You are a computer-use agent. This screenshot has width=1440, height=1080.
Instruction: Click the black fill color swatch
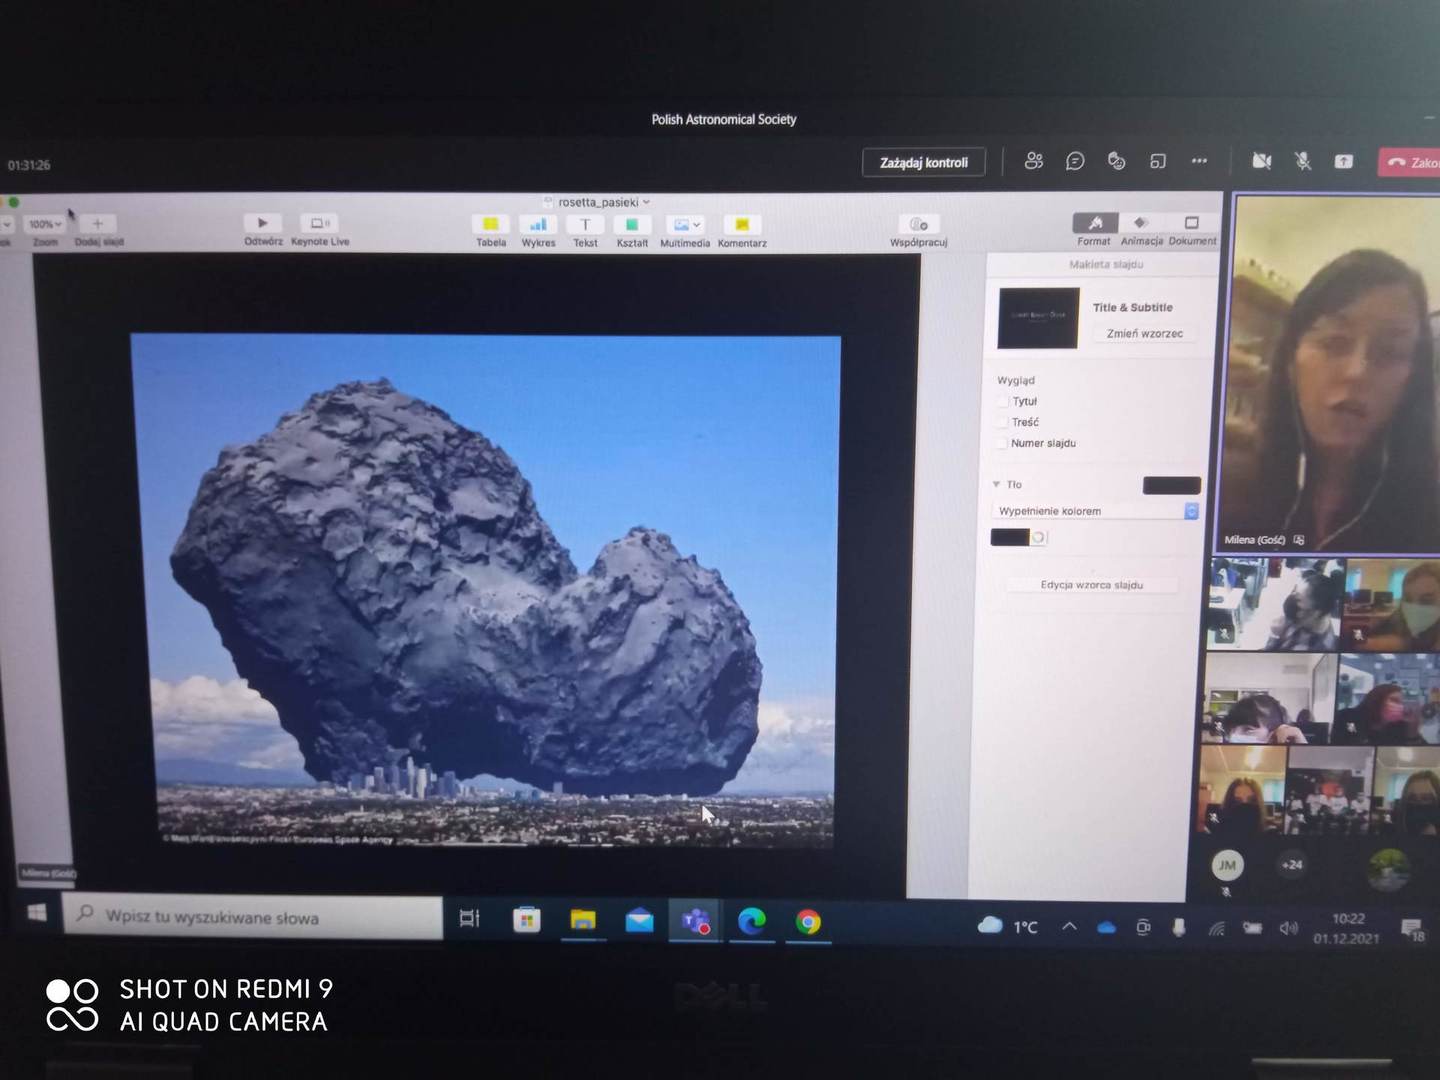tap(1009, 538)
